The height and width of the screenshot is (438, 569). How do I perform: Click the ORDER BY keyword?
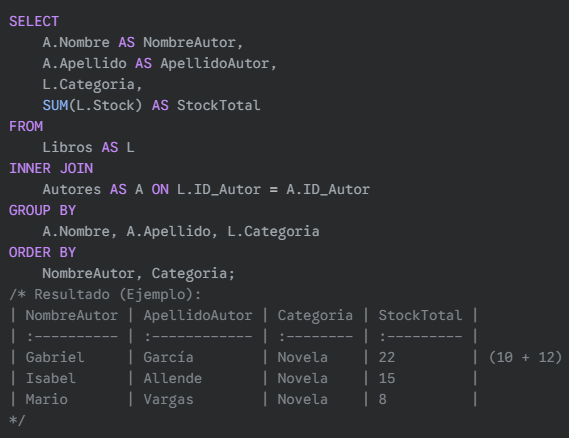(x=42, y=253)
